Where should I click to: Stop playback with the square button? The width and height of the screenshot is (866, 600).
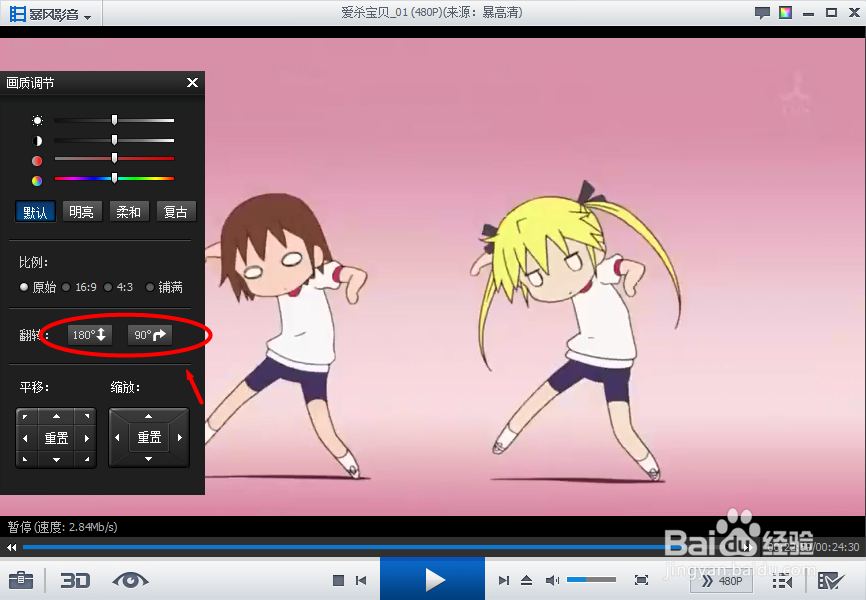click(x=339, y=580)
